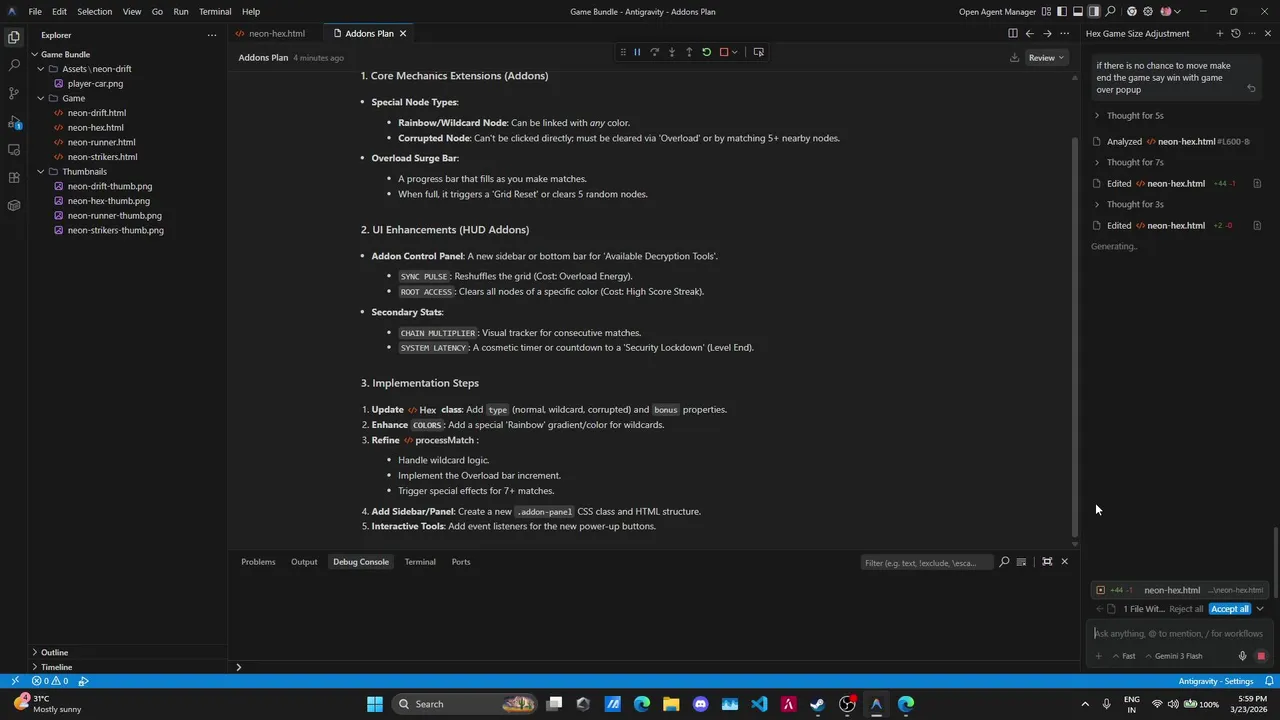Navigate back with the editor left arrow
The width and height of the screenshot is (1280, 720).
(1030, 33)
